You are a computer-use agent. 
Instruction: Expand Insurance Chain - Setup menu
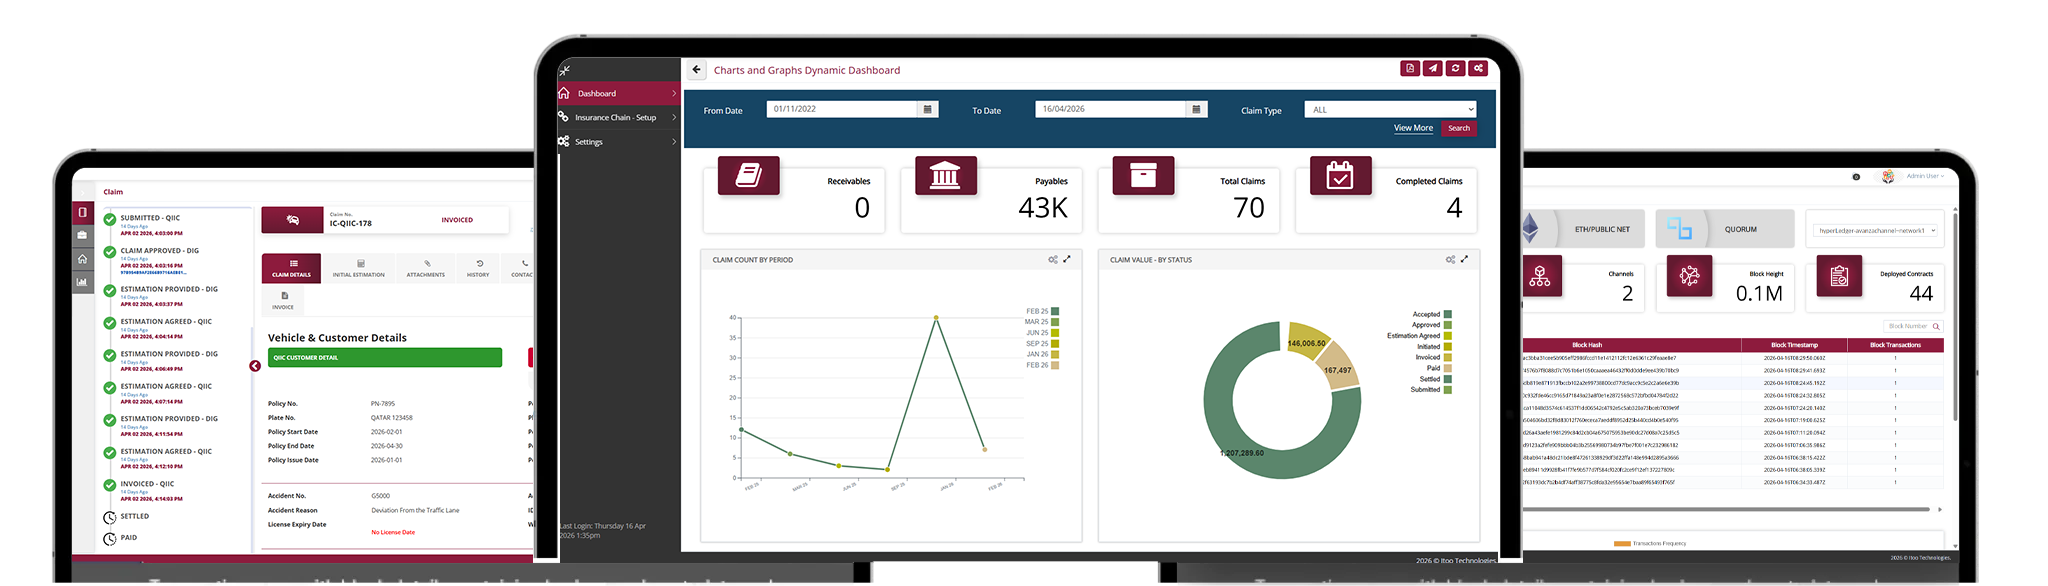618,117
